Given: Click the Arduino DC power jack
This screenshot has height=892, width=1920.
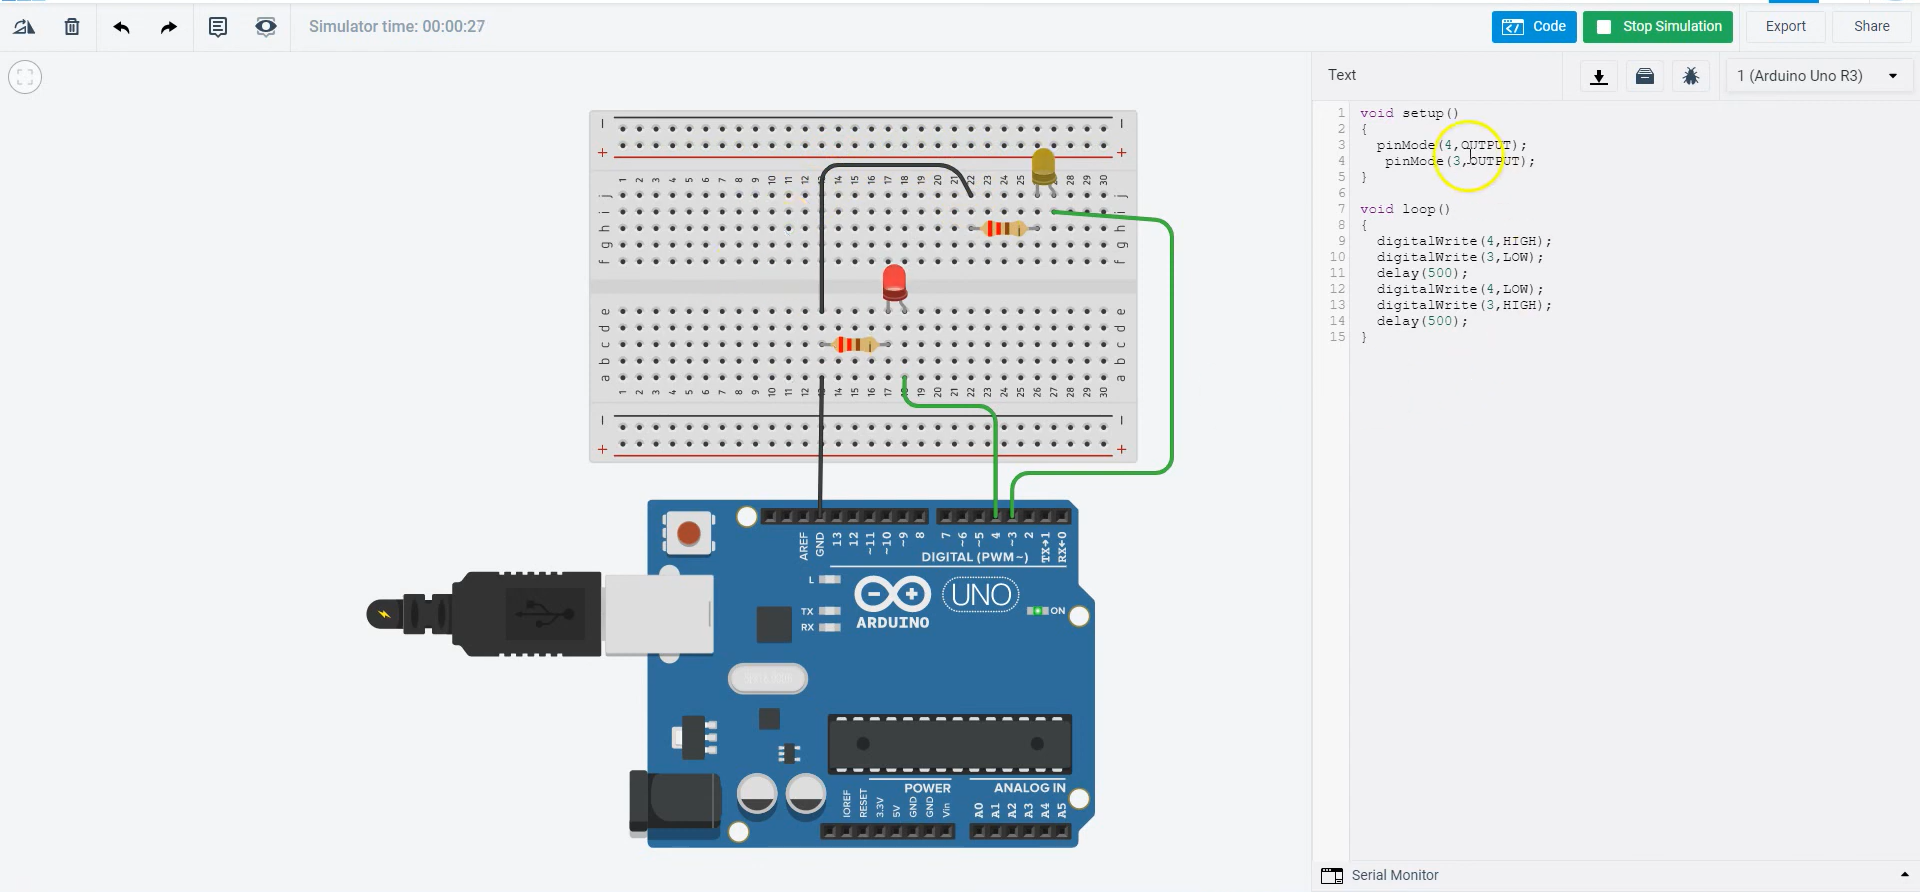Looking at the screenshot, I should [x=676, y=803].
